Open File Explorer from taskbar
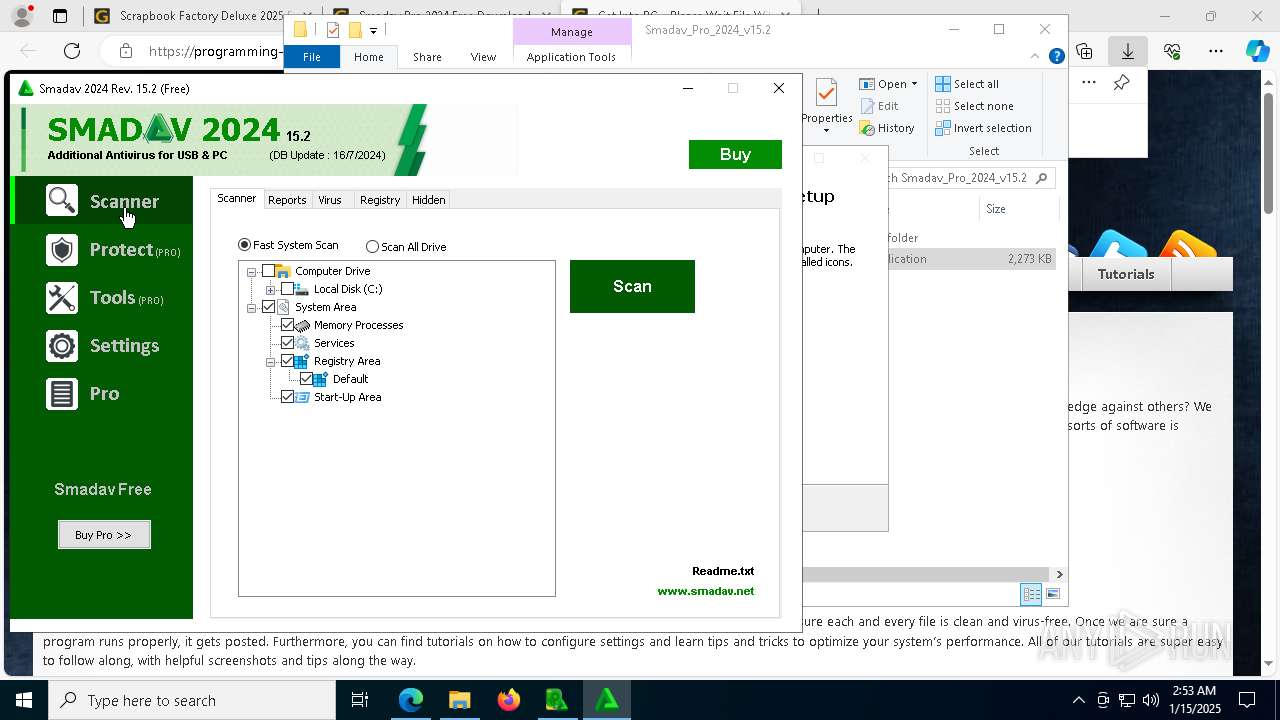Screen dimensions: 1280x720 [x=459, y=700]
